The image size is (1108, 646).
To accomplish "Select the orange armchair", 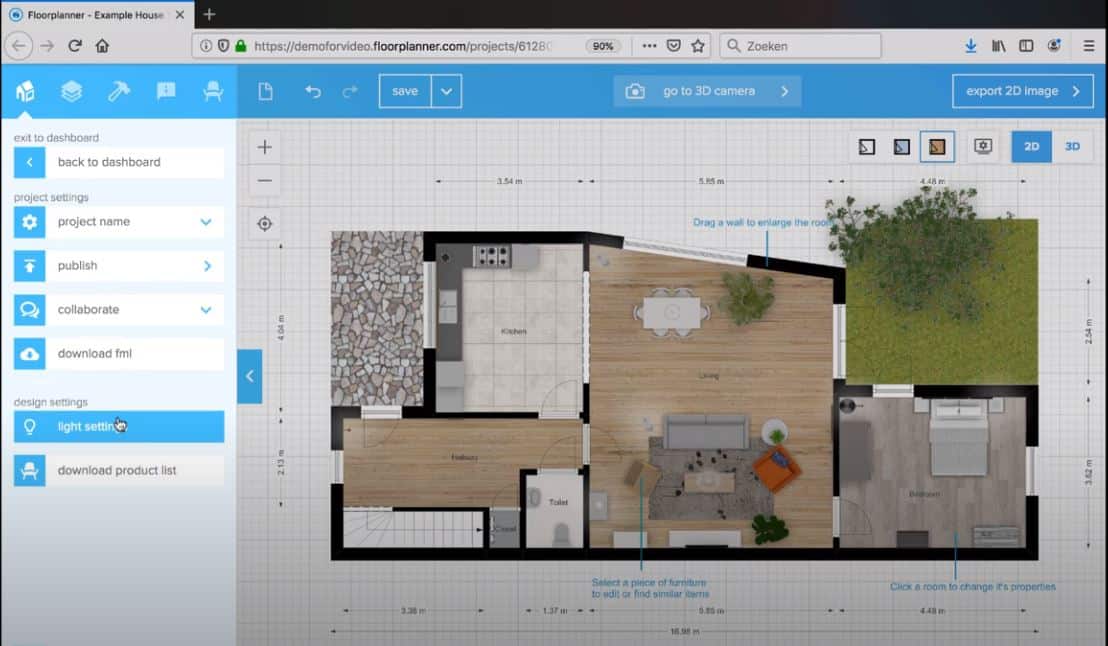I will pyautogui.click(x=777, y=469).
